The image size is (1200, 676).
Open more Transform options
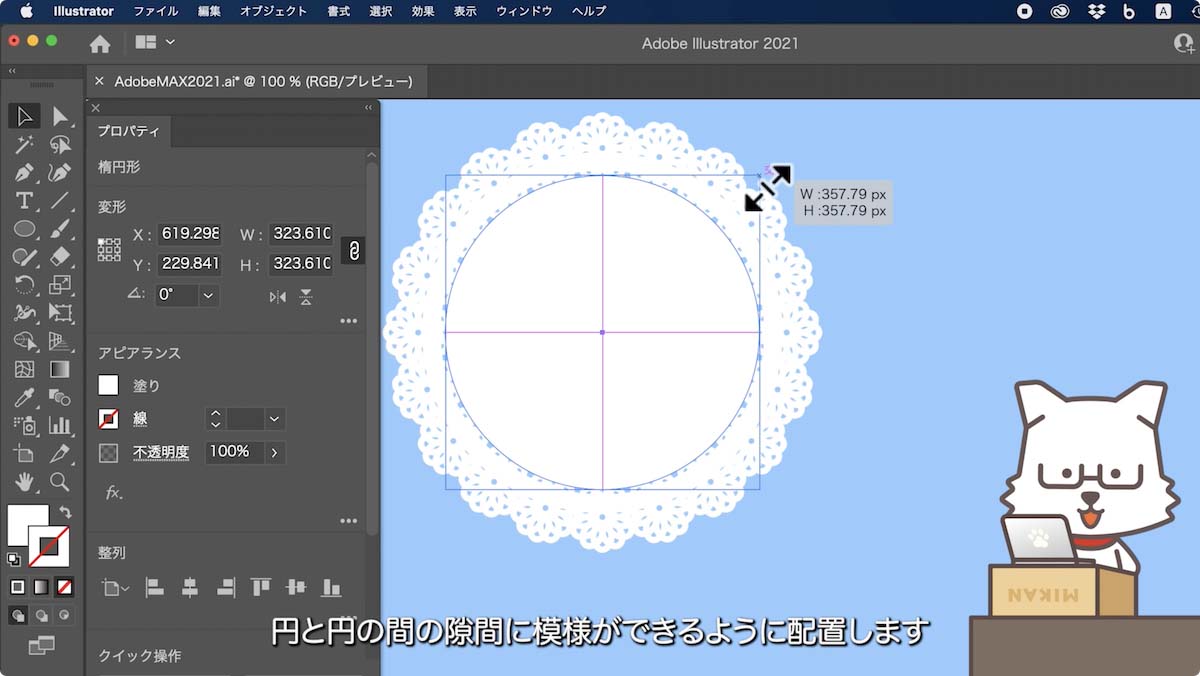click(x=348, y=321)
